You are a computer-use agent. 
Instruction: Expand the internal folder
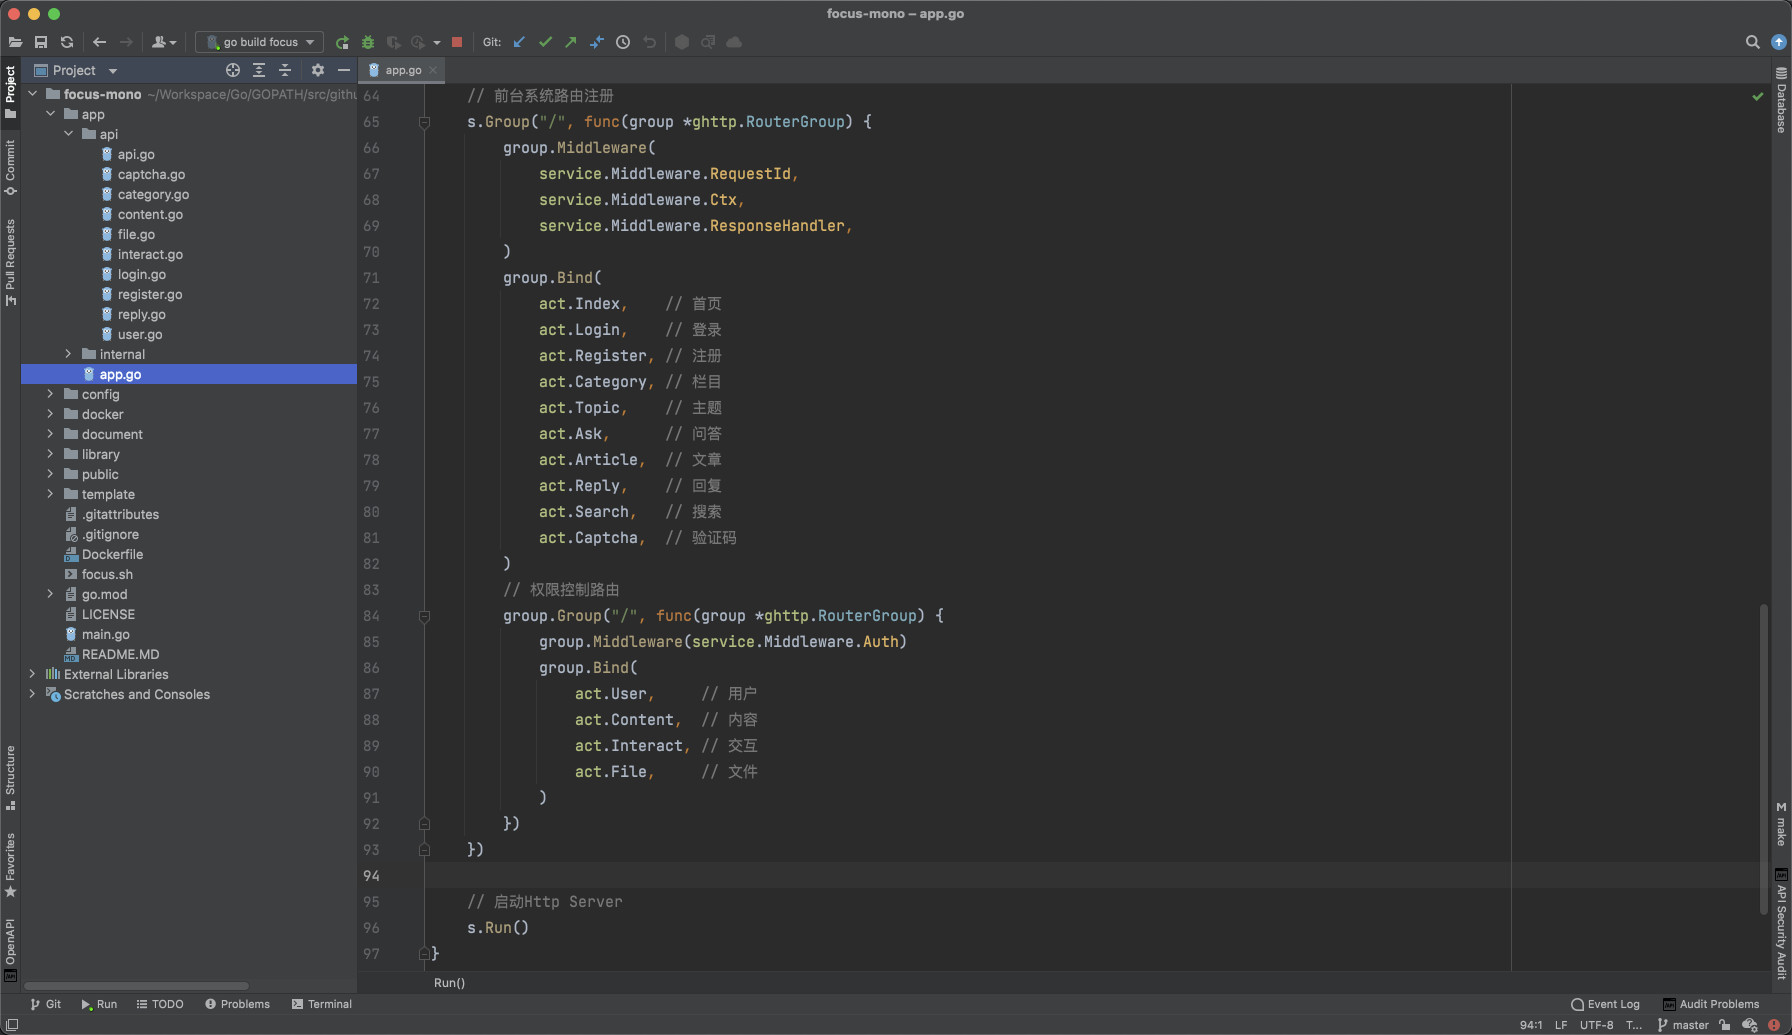click(x=68, y=354)
